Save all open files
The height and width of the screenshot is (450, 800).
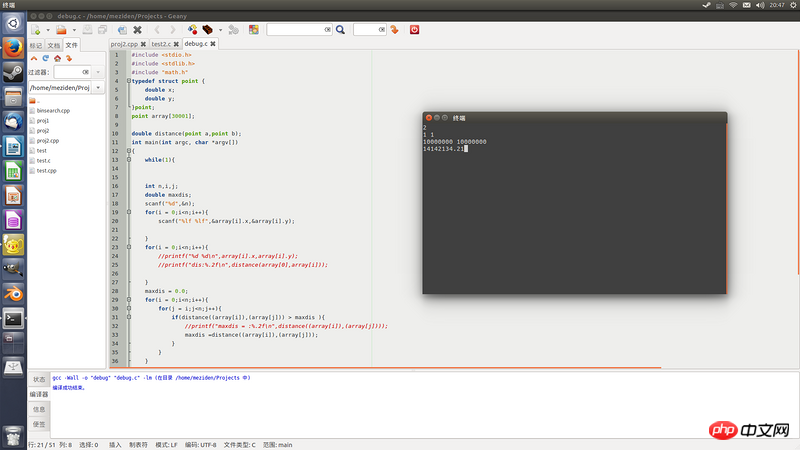point(103,30)
